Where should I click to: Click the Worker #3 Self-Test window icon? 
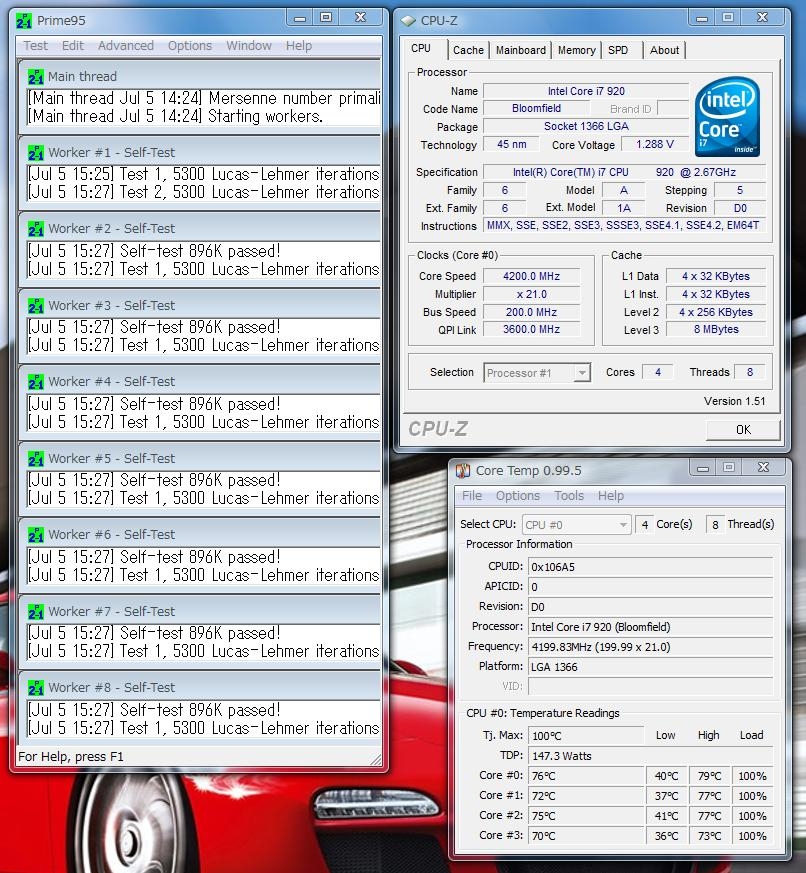tap(36, 306)
